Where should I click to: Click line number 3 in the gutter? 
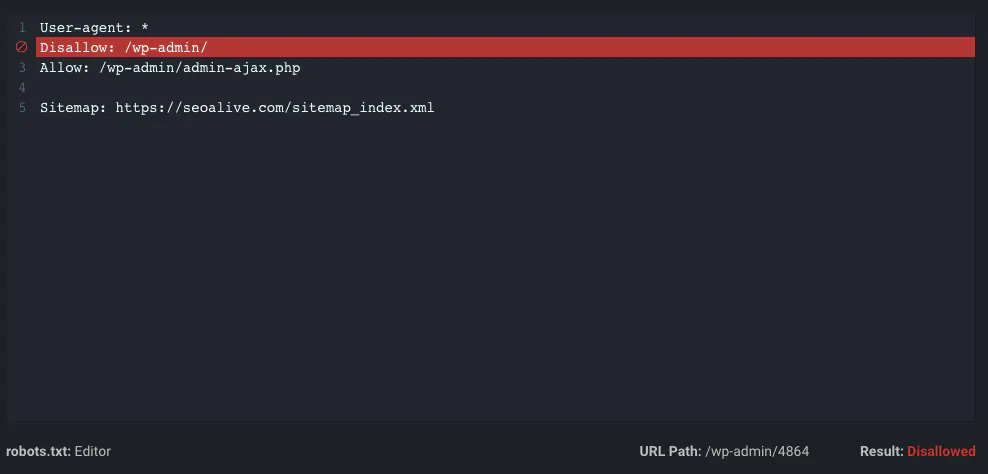click(21, 68)
